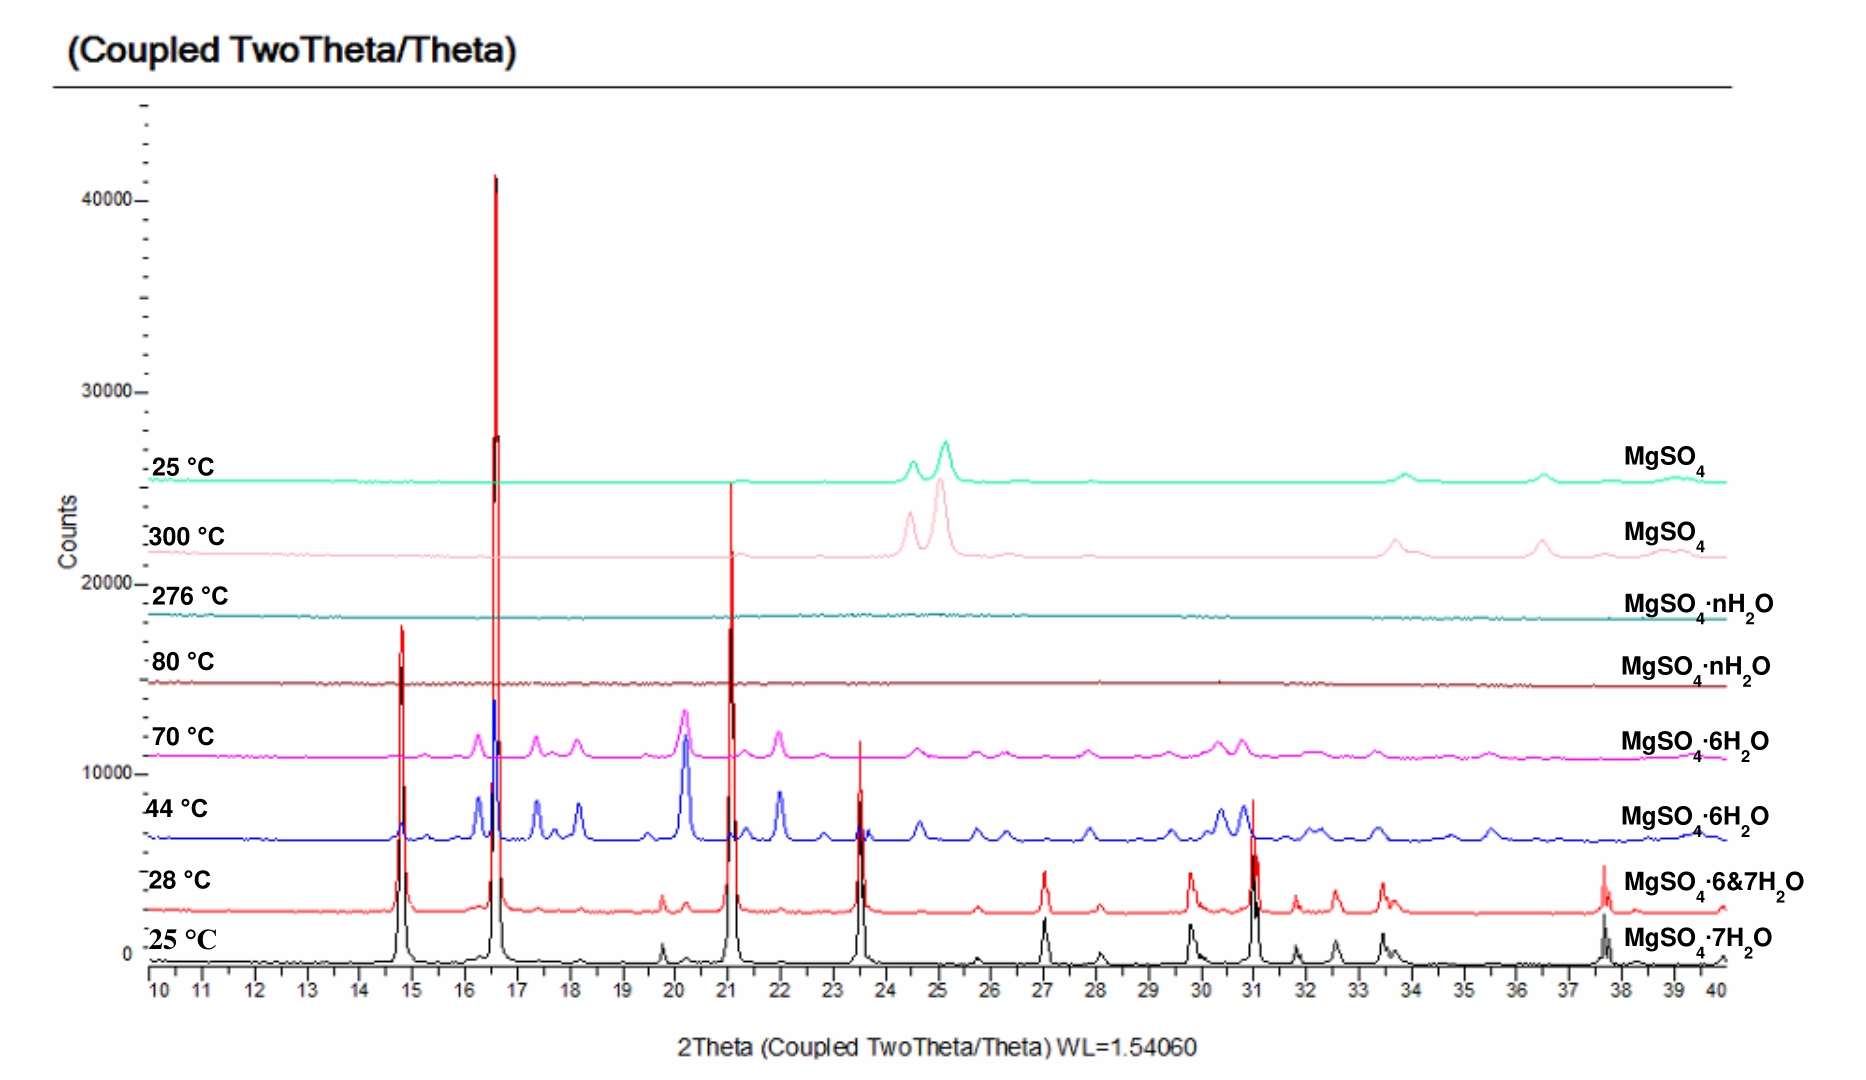Click the x-axis tick labeled 40
The image size is (1866, 1080).
pyautogui.click(x=1716, y=990)
